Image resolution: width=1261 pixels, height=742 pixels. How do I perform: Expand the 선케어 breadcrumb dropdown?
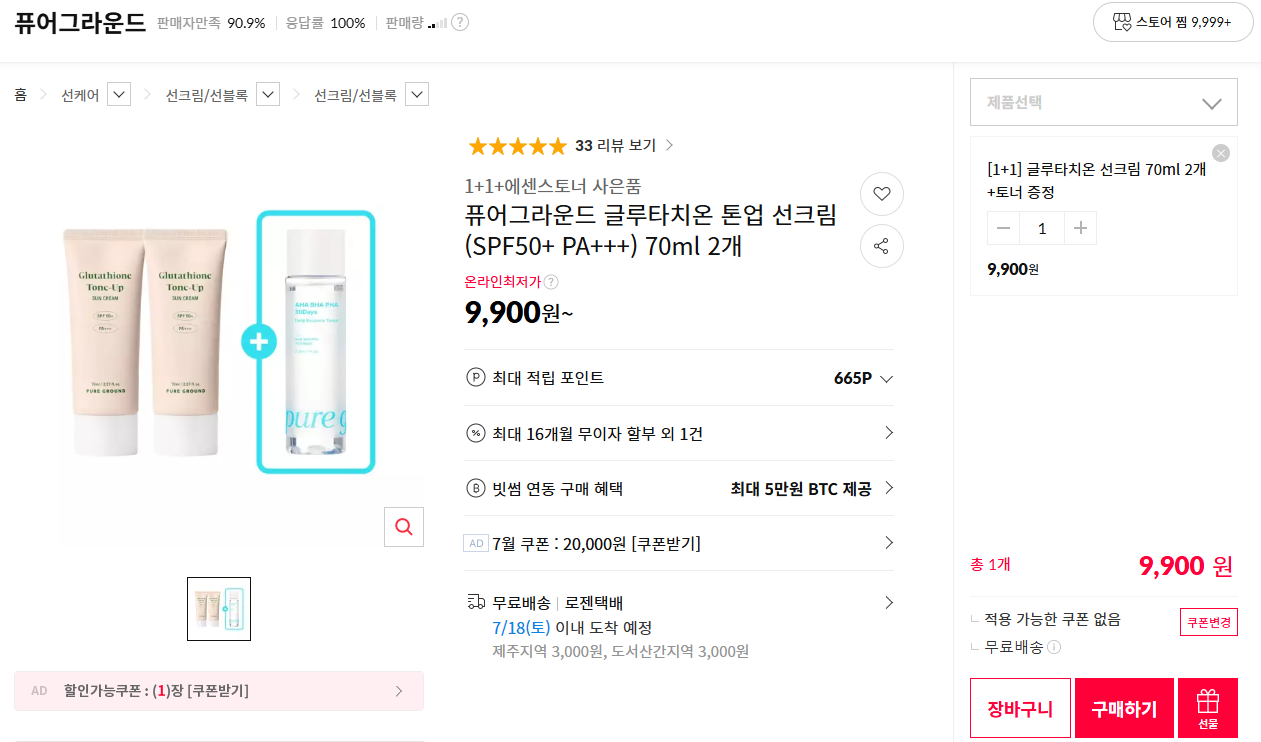coord(118,95)
